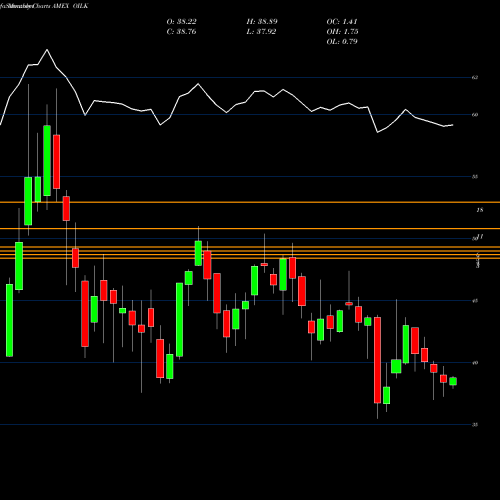The image size is (500, 500).
Task: Click the 'OH: 1.75' reading
Action: (x=342, y=32)
